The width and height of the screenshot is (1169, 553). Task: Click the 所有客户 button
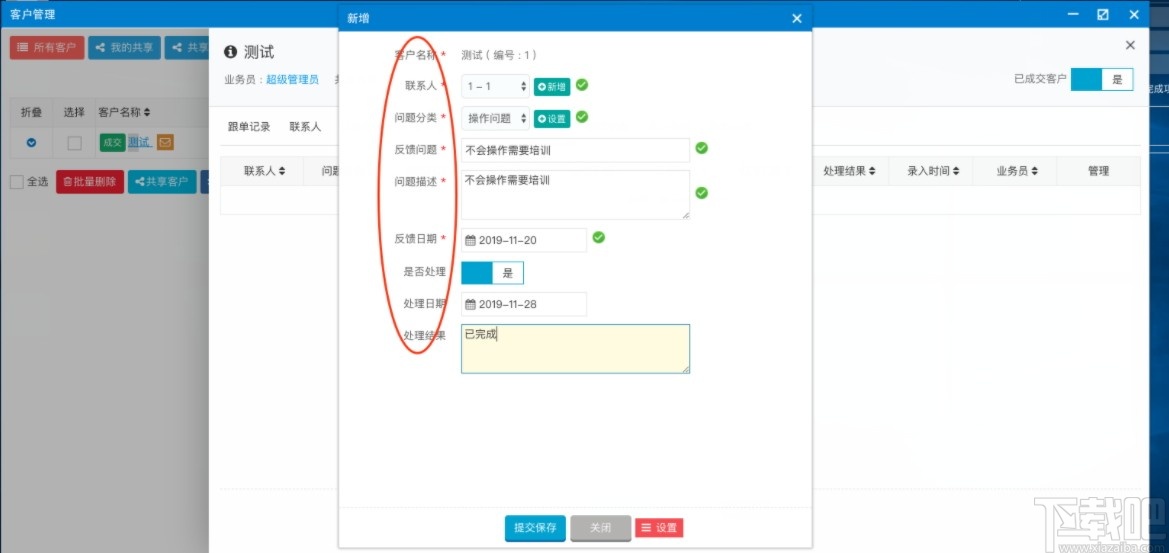pyautogui.click(x=47, y=48)
